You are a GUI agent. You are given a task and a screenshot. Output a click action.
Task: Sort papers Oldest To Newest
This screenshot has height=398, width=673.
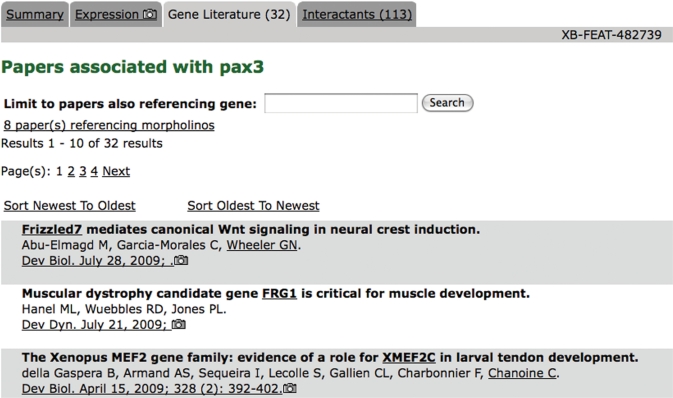253,206
